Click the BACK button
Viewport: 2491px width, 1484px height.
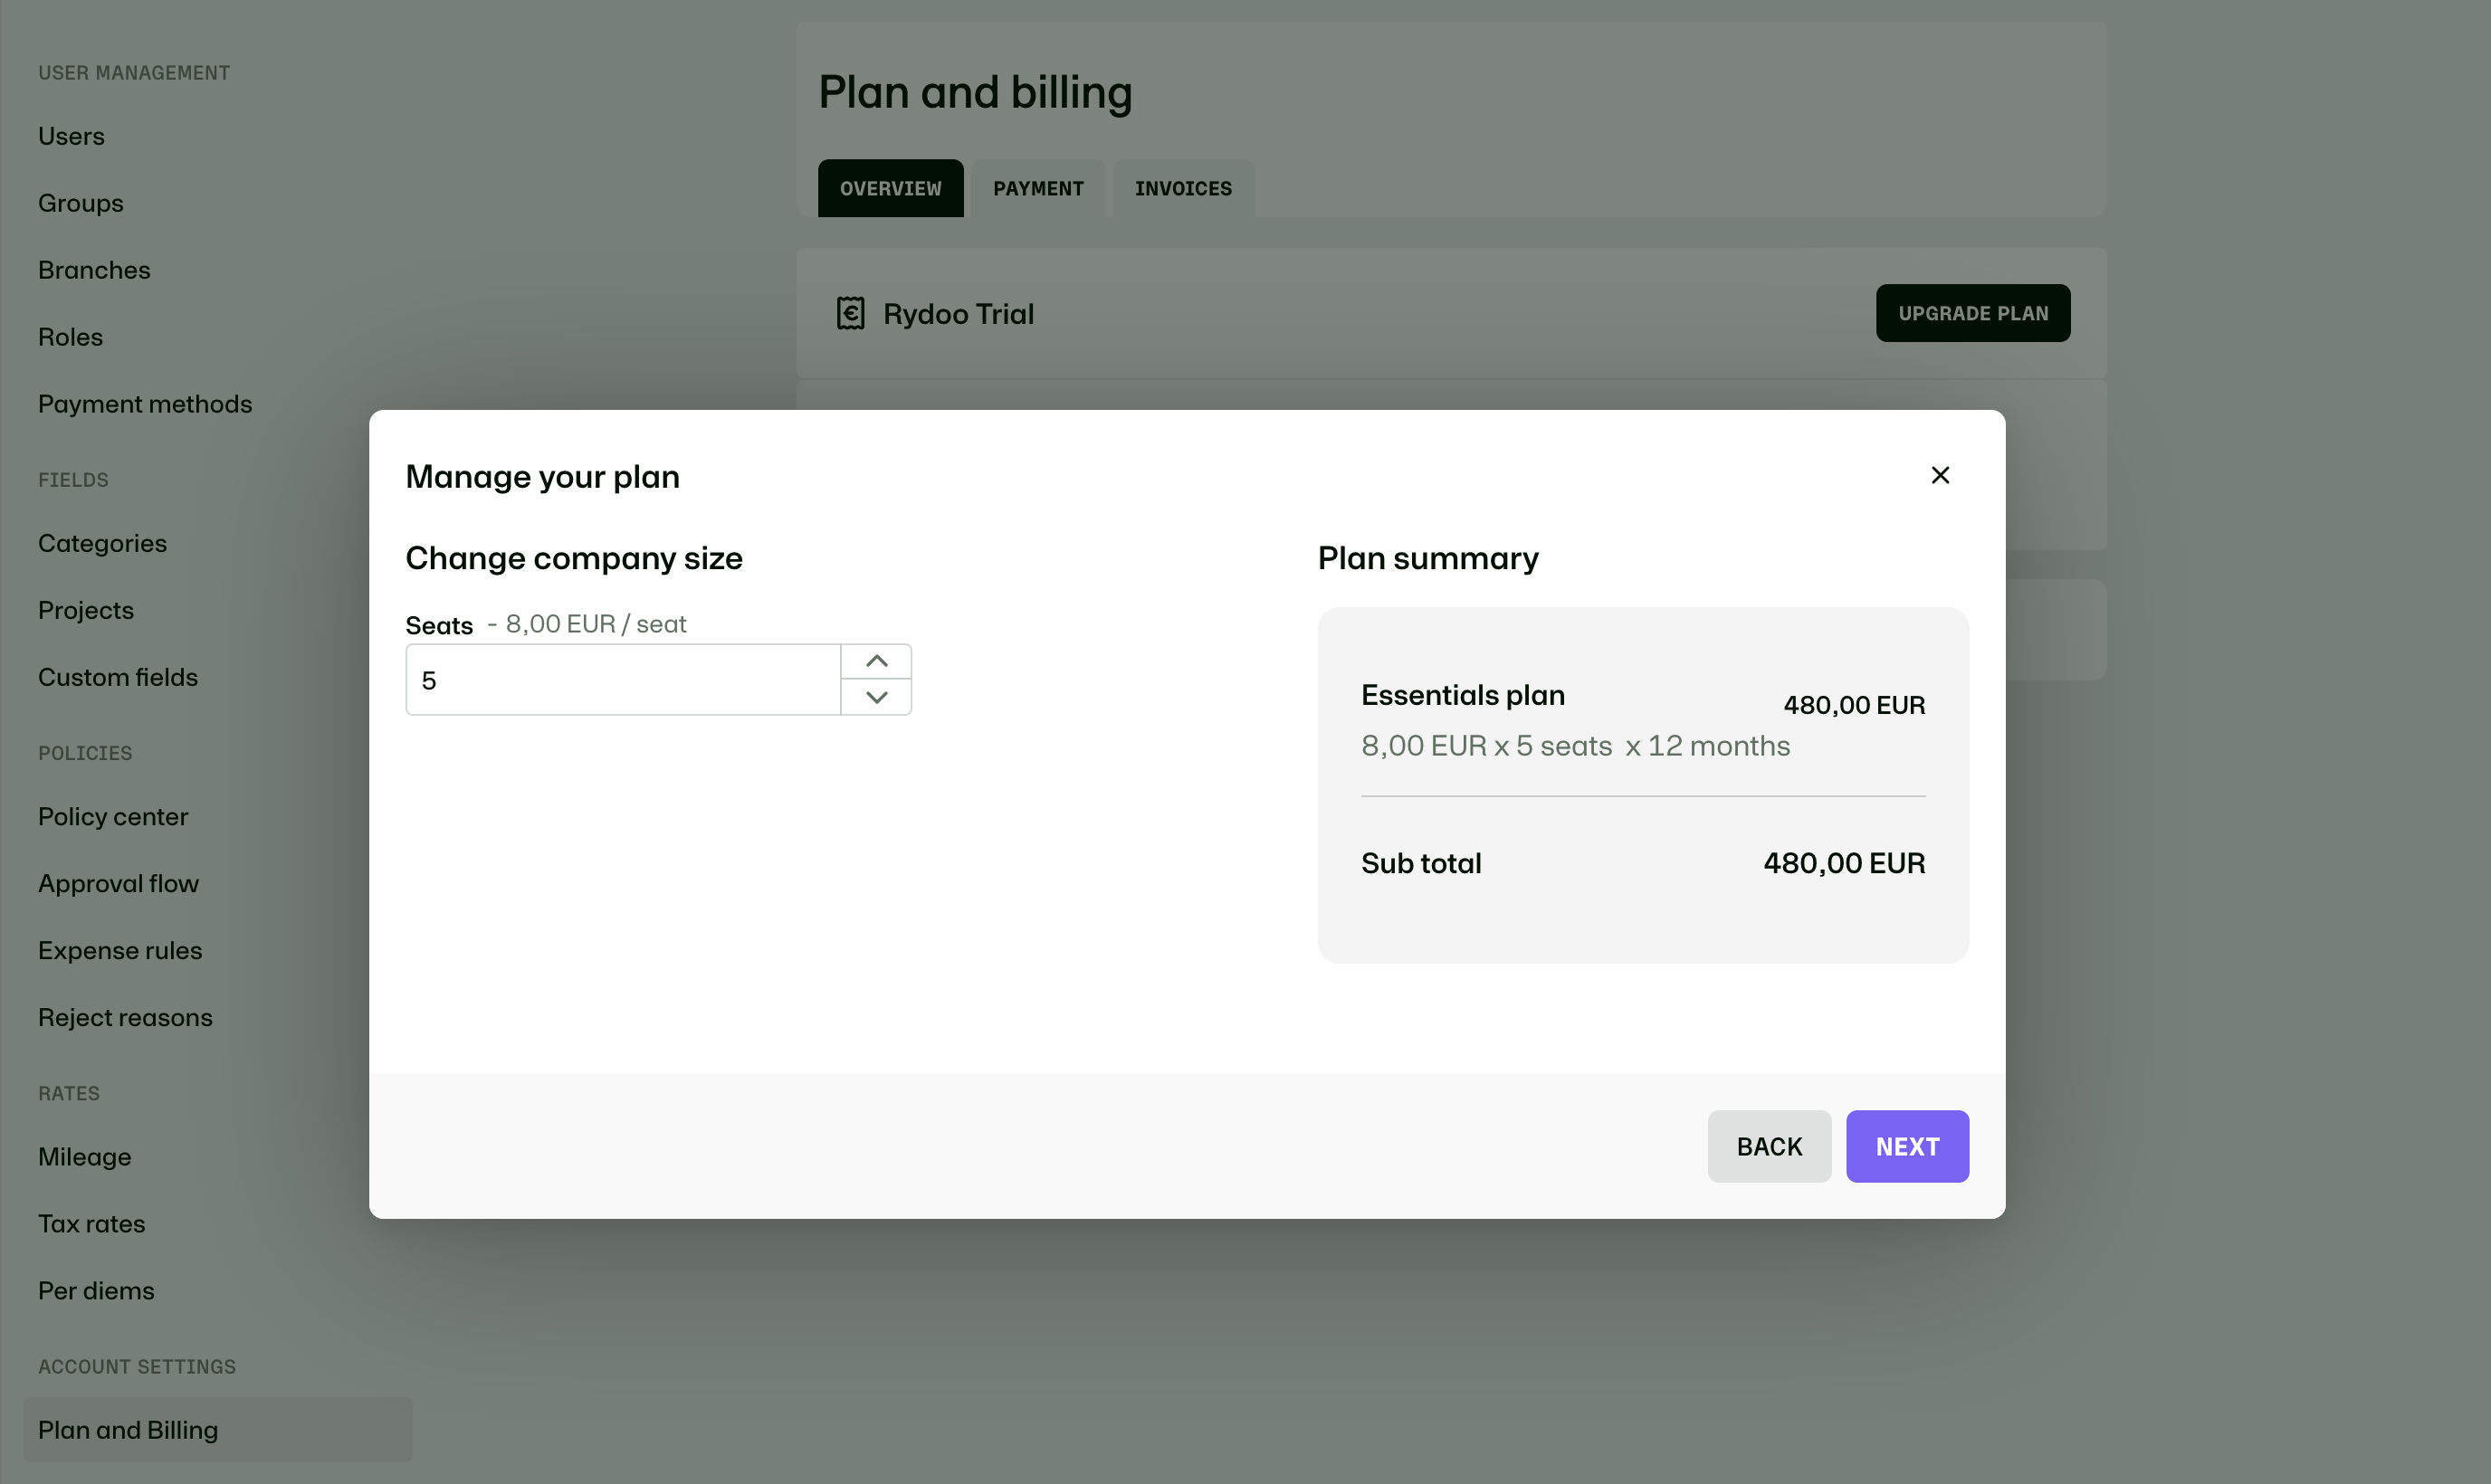coord(1769,1146)
